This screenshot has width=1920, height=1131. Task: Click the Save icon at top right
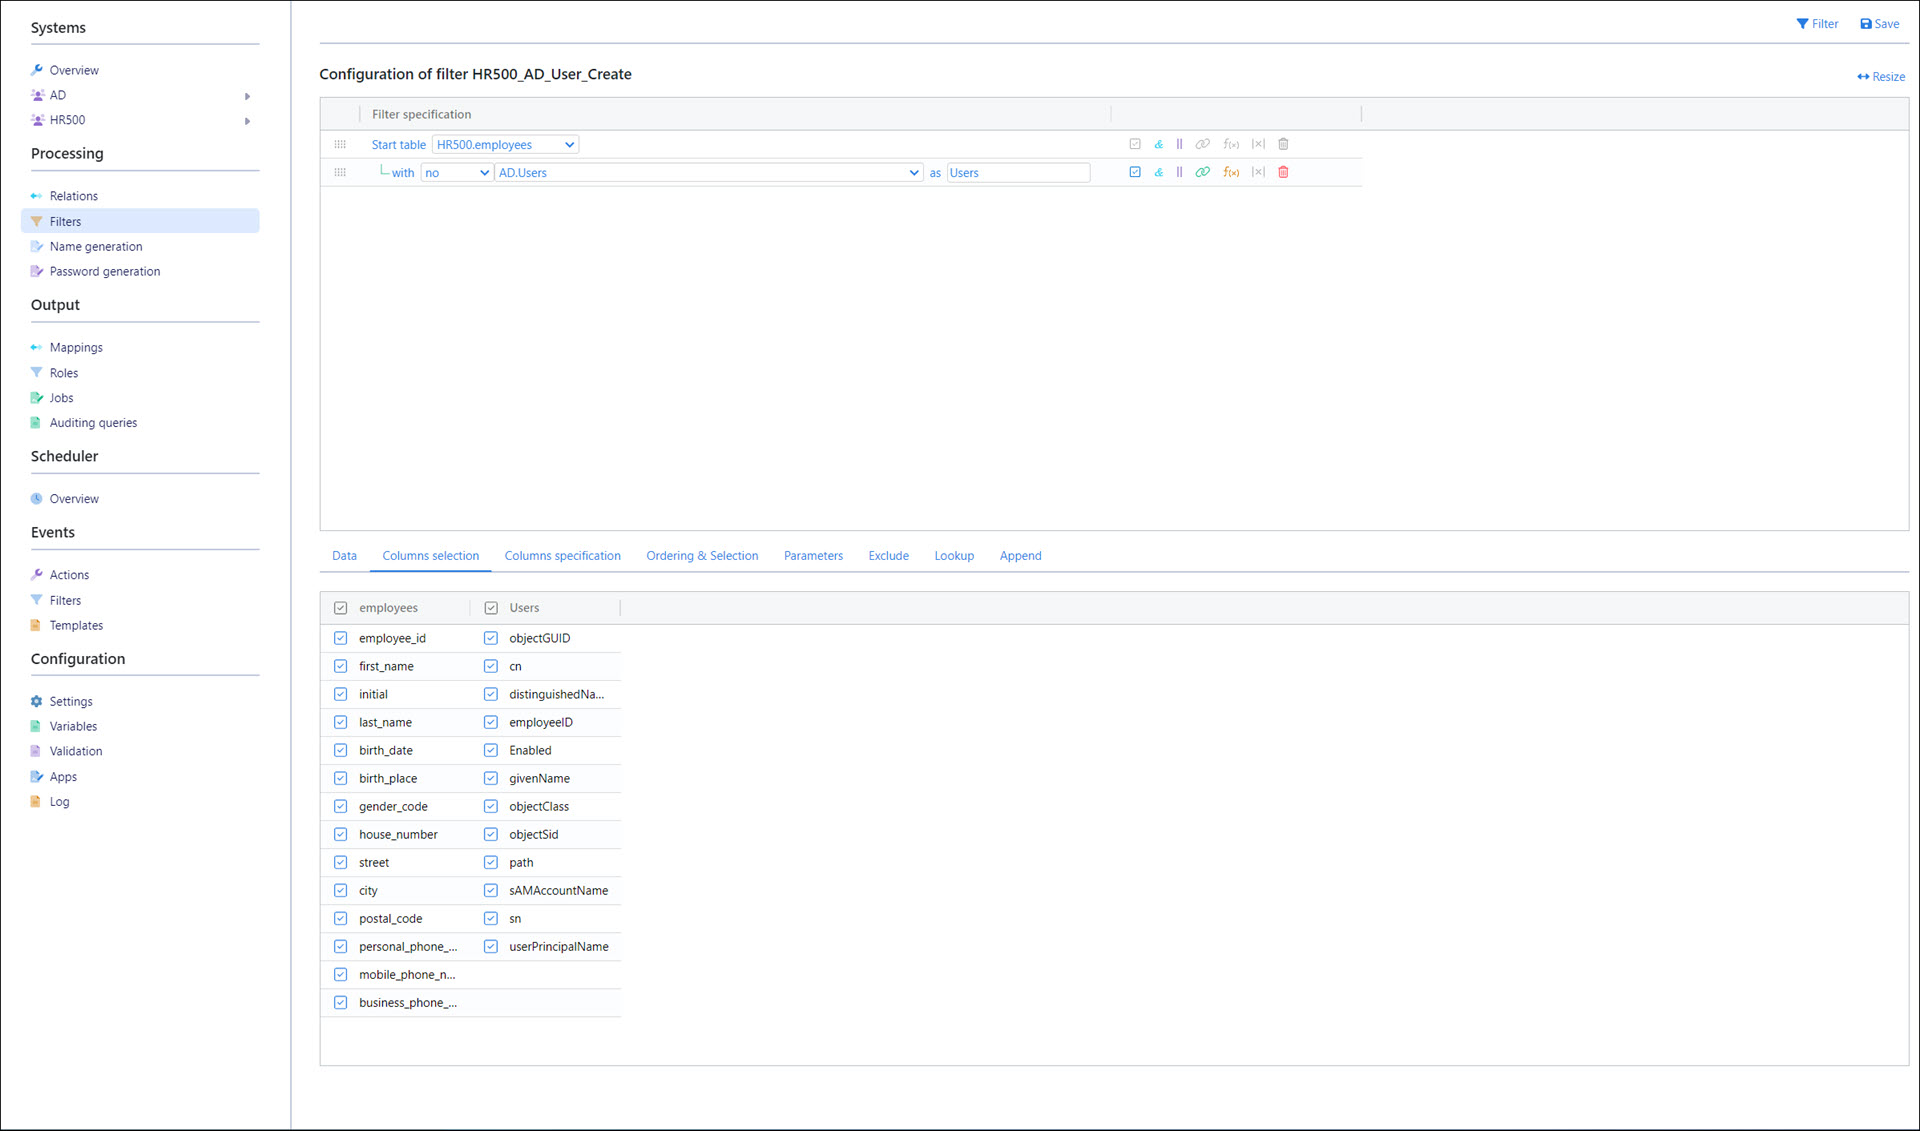pos(1879,24)
